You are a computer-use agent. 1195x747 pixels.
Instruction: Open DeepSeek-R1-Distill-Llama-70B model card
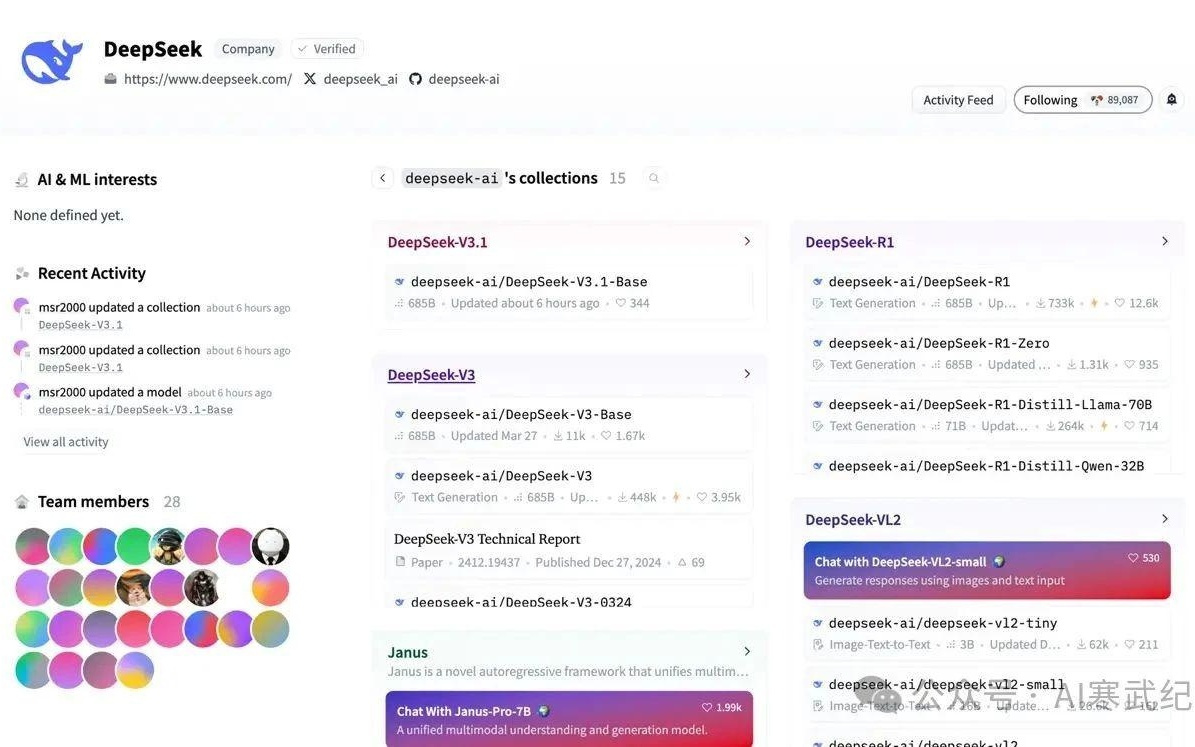[987, 415]
